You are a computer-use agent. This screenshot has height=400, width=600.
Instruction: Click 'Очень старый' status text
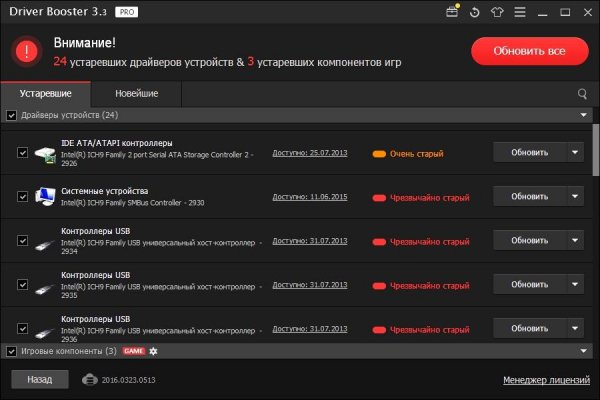click(x=417, y=154)
